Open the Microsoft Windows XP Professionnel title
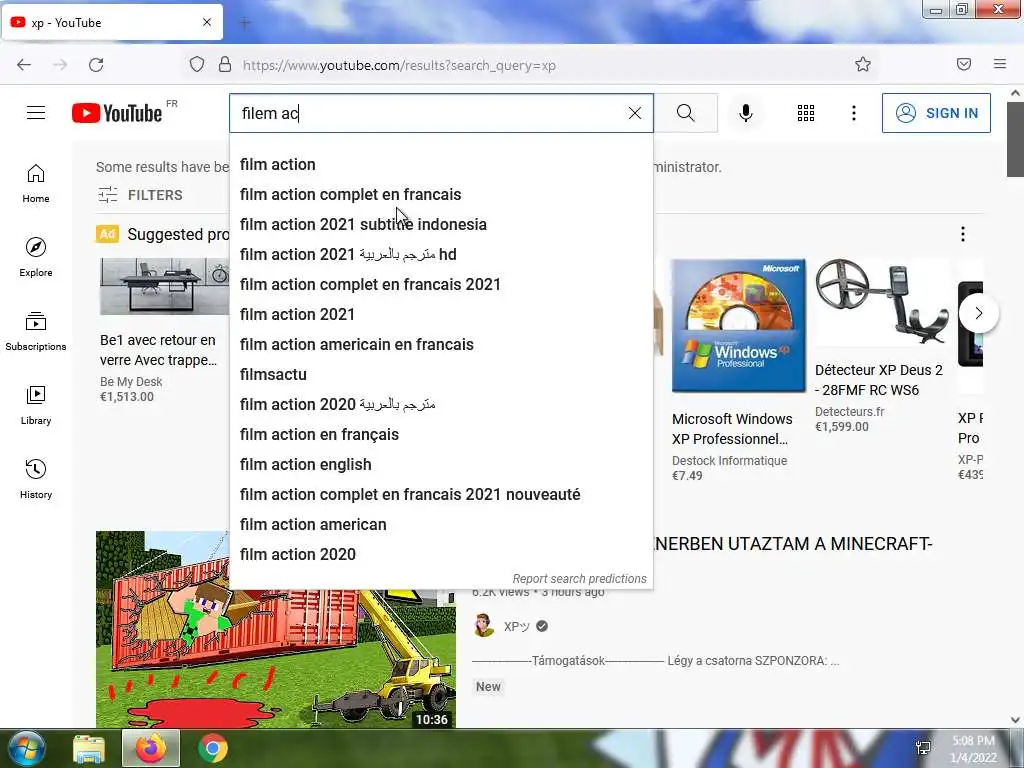Image resolution: width=1024 pixels, height=768 pixels. (732, 429)
